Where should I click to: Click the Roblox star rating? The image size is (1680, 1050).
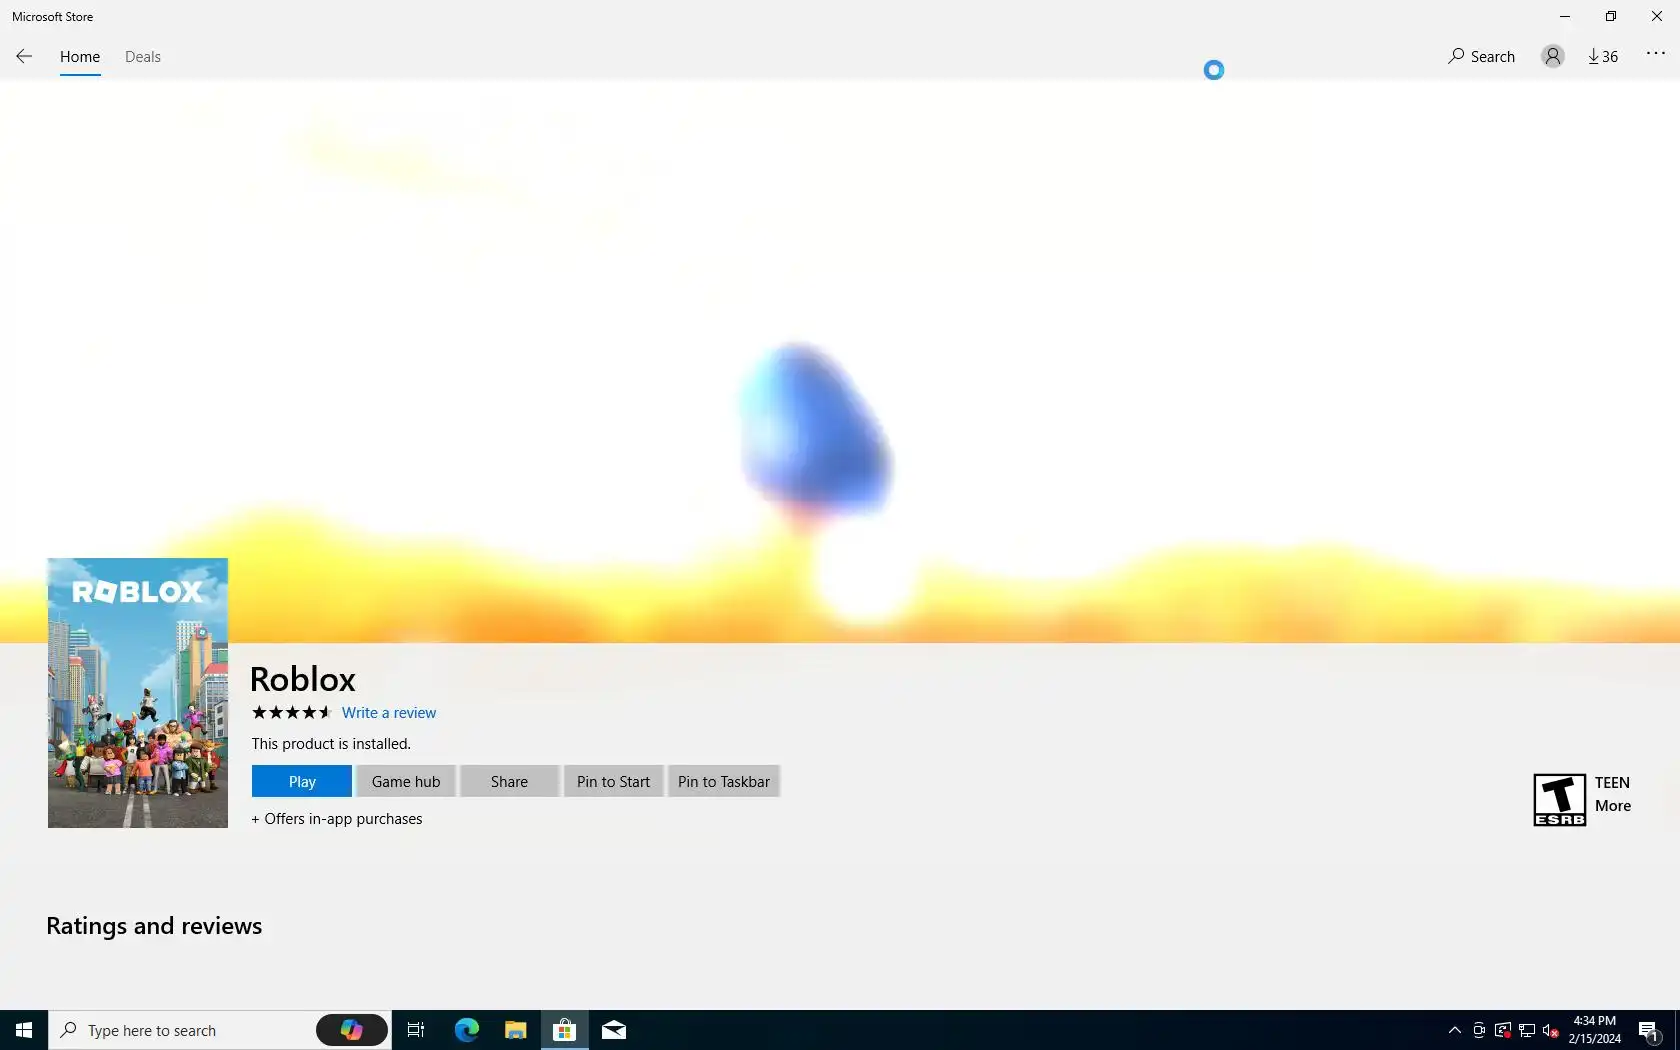[291, 712]
